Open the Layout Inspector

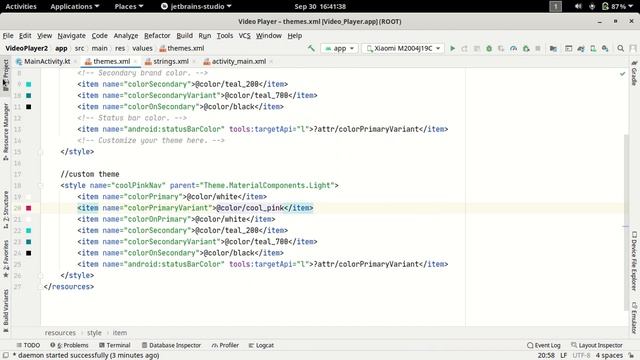[x=597, y=345]
